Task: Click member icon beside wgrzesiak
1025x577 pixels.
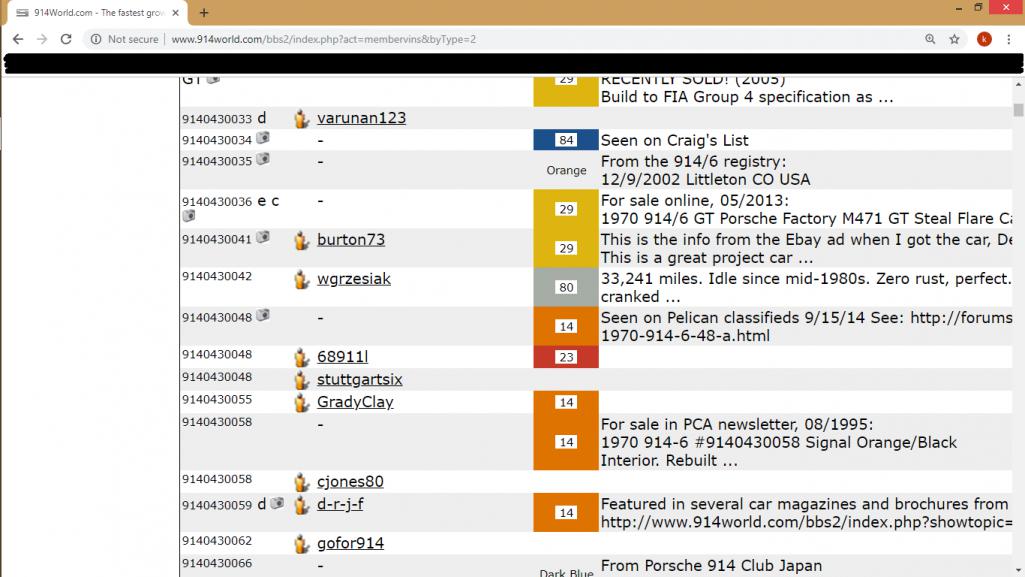Action: click(x=301, y=279)
